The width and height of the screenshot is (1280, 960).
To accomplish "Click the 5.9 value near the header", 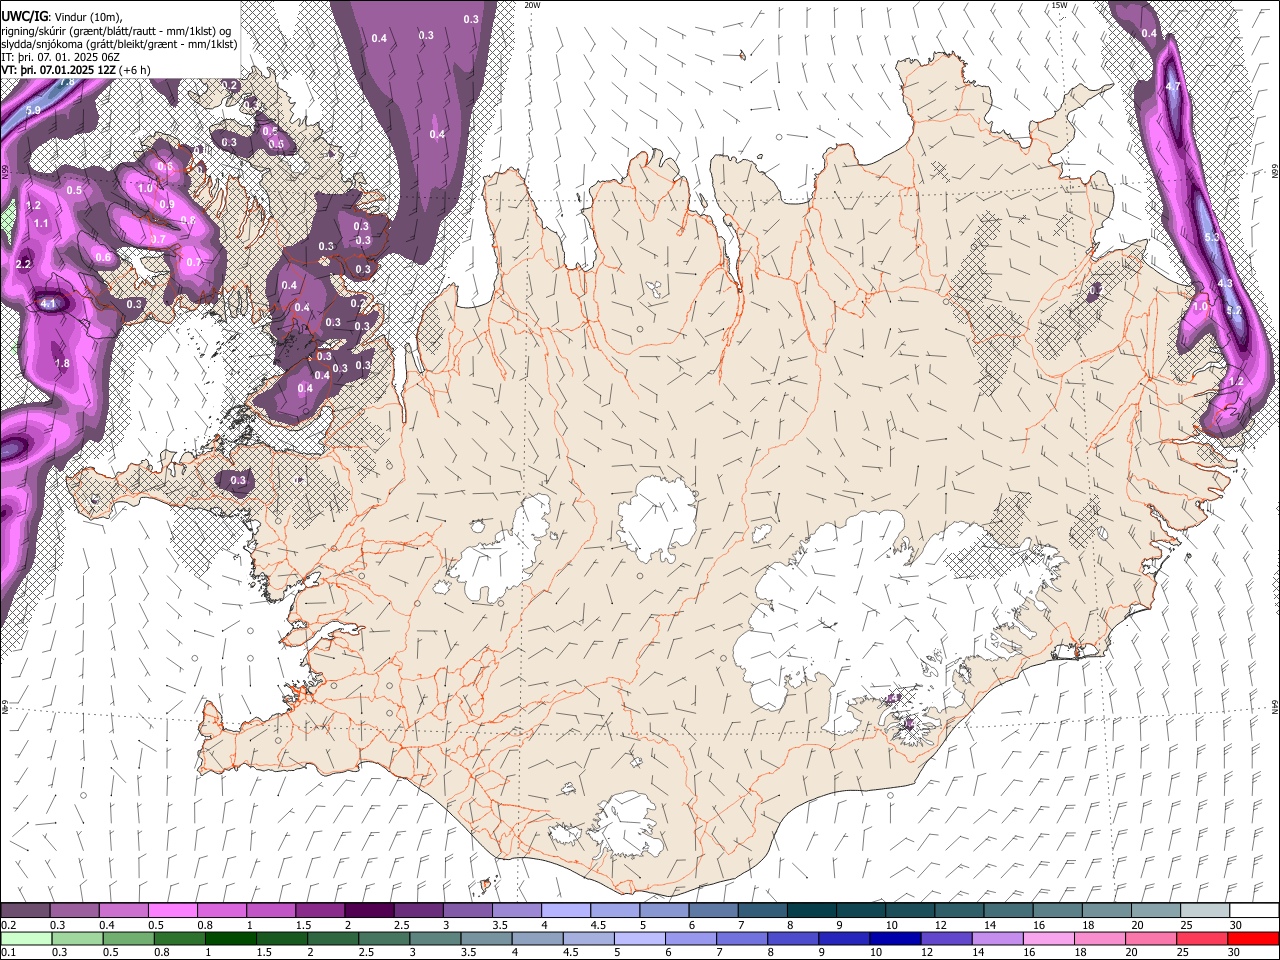I will coord(33,110).
